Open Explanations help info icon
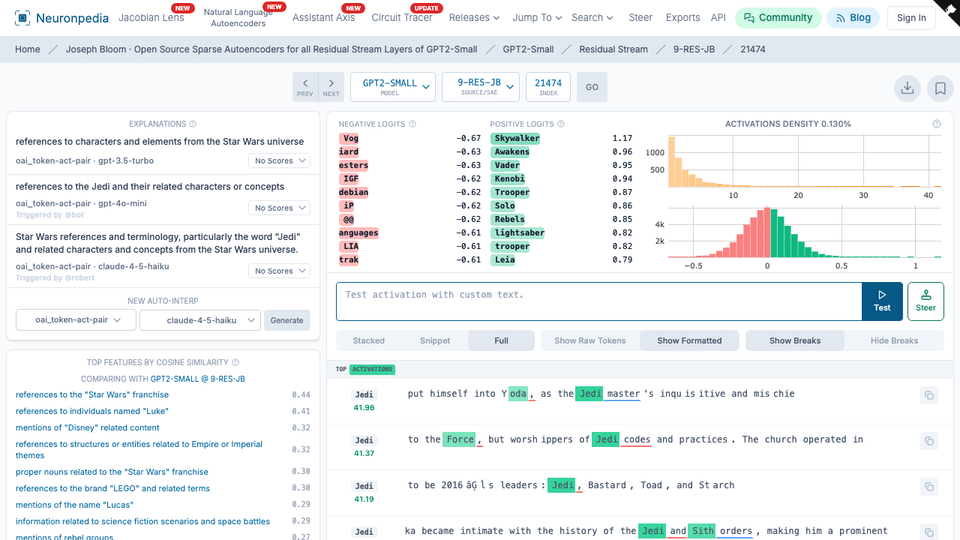 [193, 124]
